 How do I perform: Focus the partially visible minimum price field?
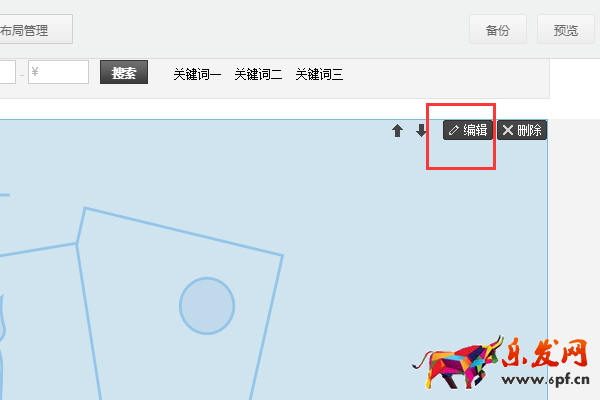8,72
